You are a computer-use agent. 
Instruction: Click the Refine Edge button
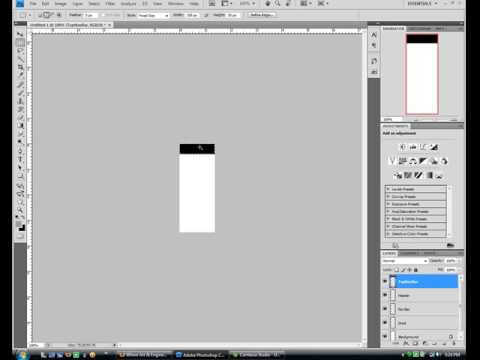pos(262,15)
